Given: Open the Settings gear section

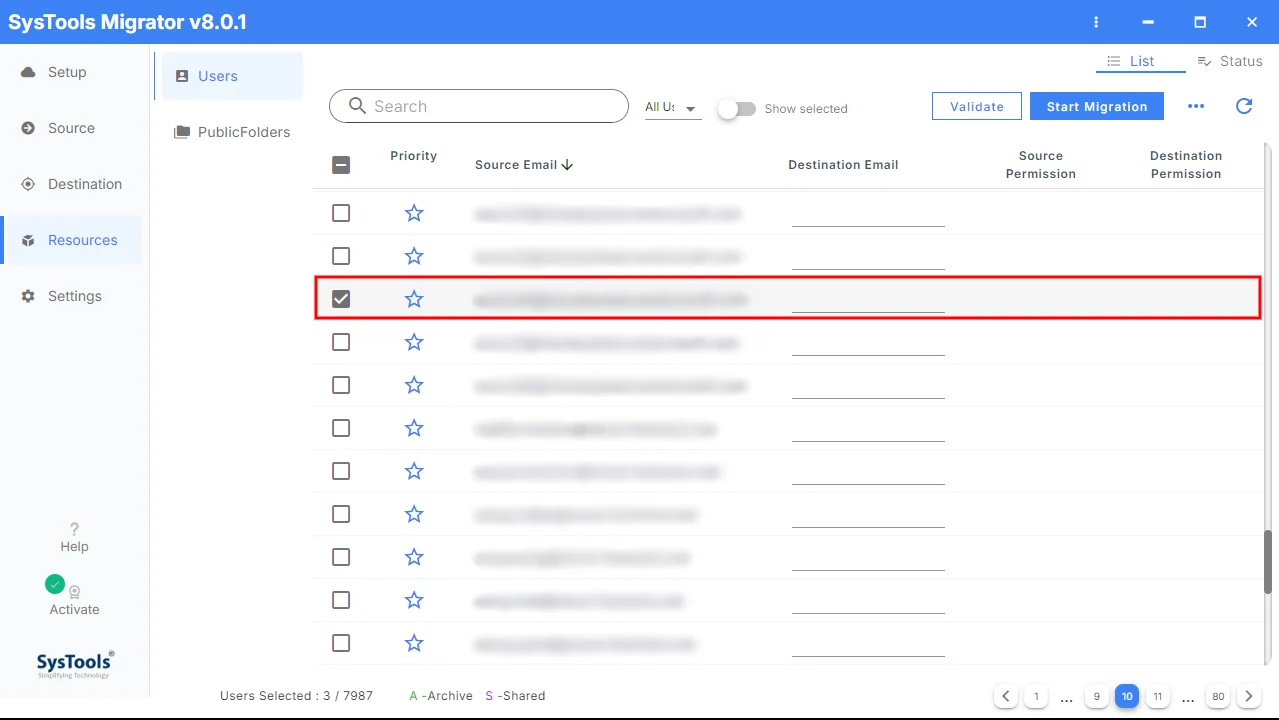Looking at the screenshot, I should 70,296.
